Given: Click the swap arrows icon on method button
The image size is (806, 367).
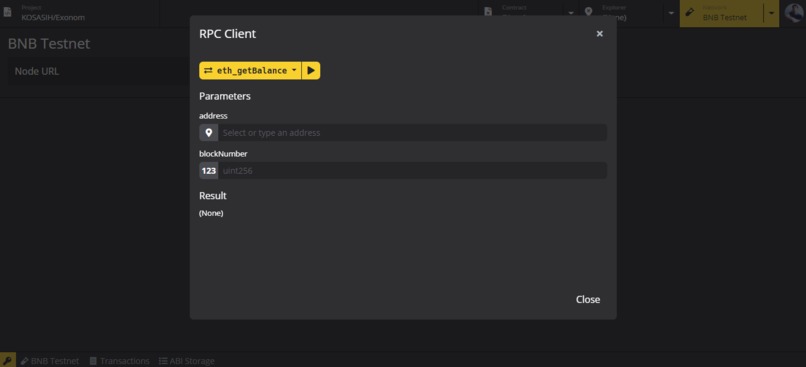Looking at the screenshot, I should tap(208, 70).
